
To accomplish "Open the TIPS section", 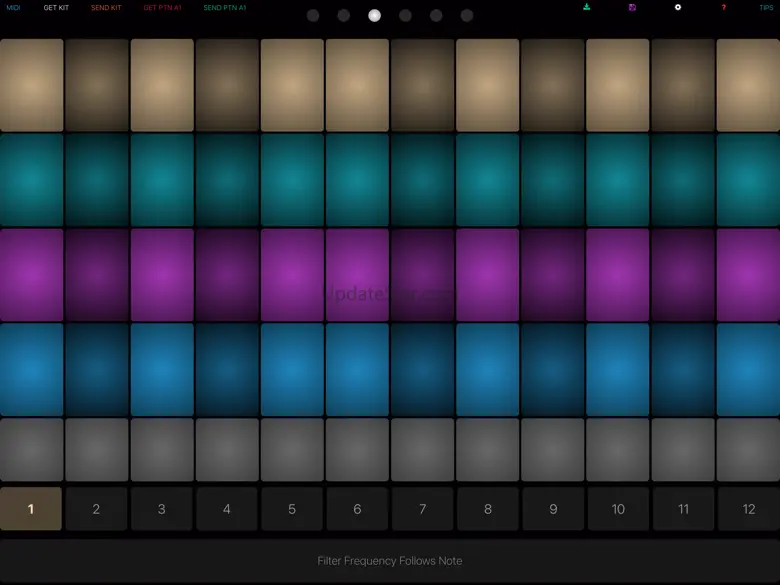I will tap(766, 8).
